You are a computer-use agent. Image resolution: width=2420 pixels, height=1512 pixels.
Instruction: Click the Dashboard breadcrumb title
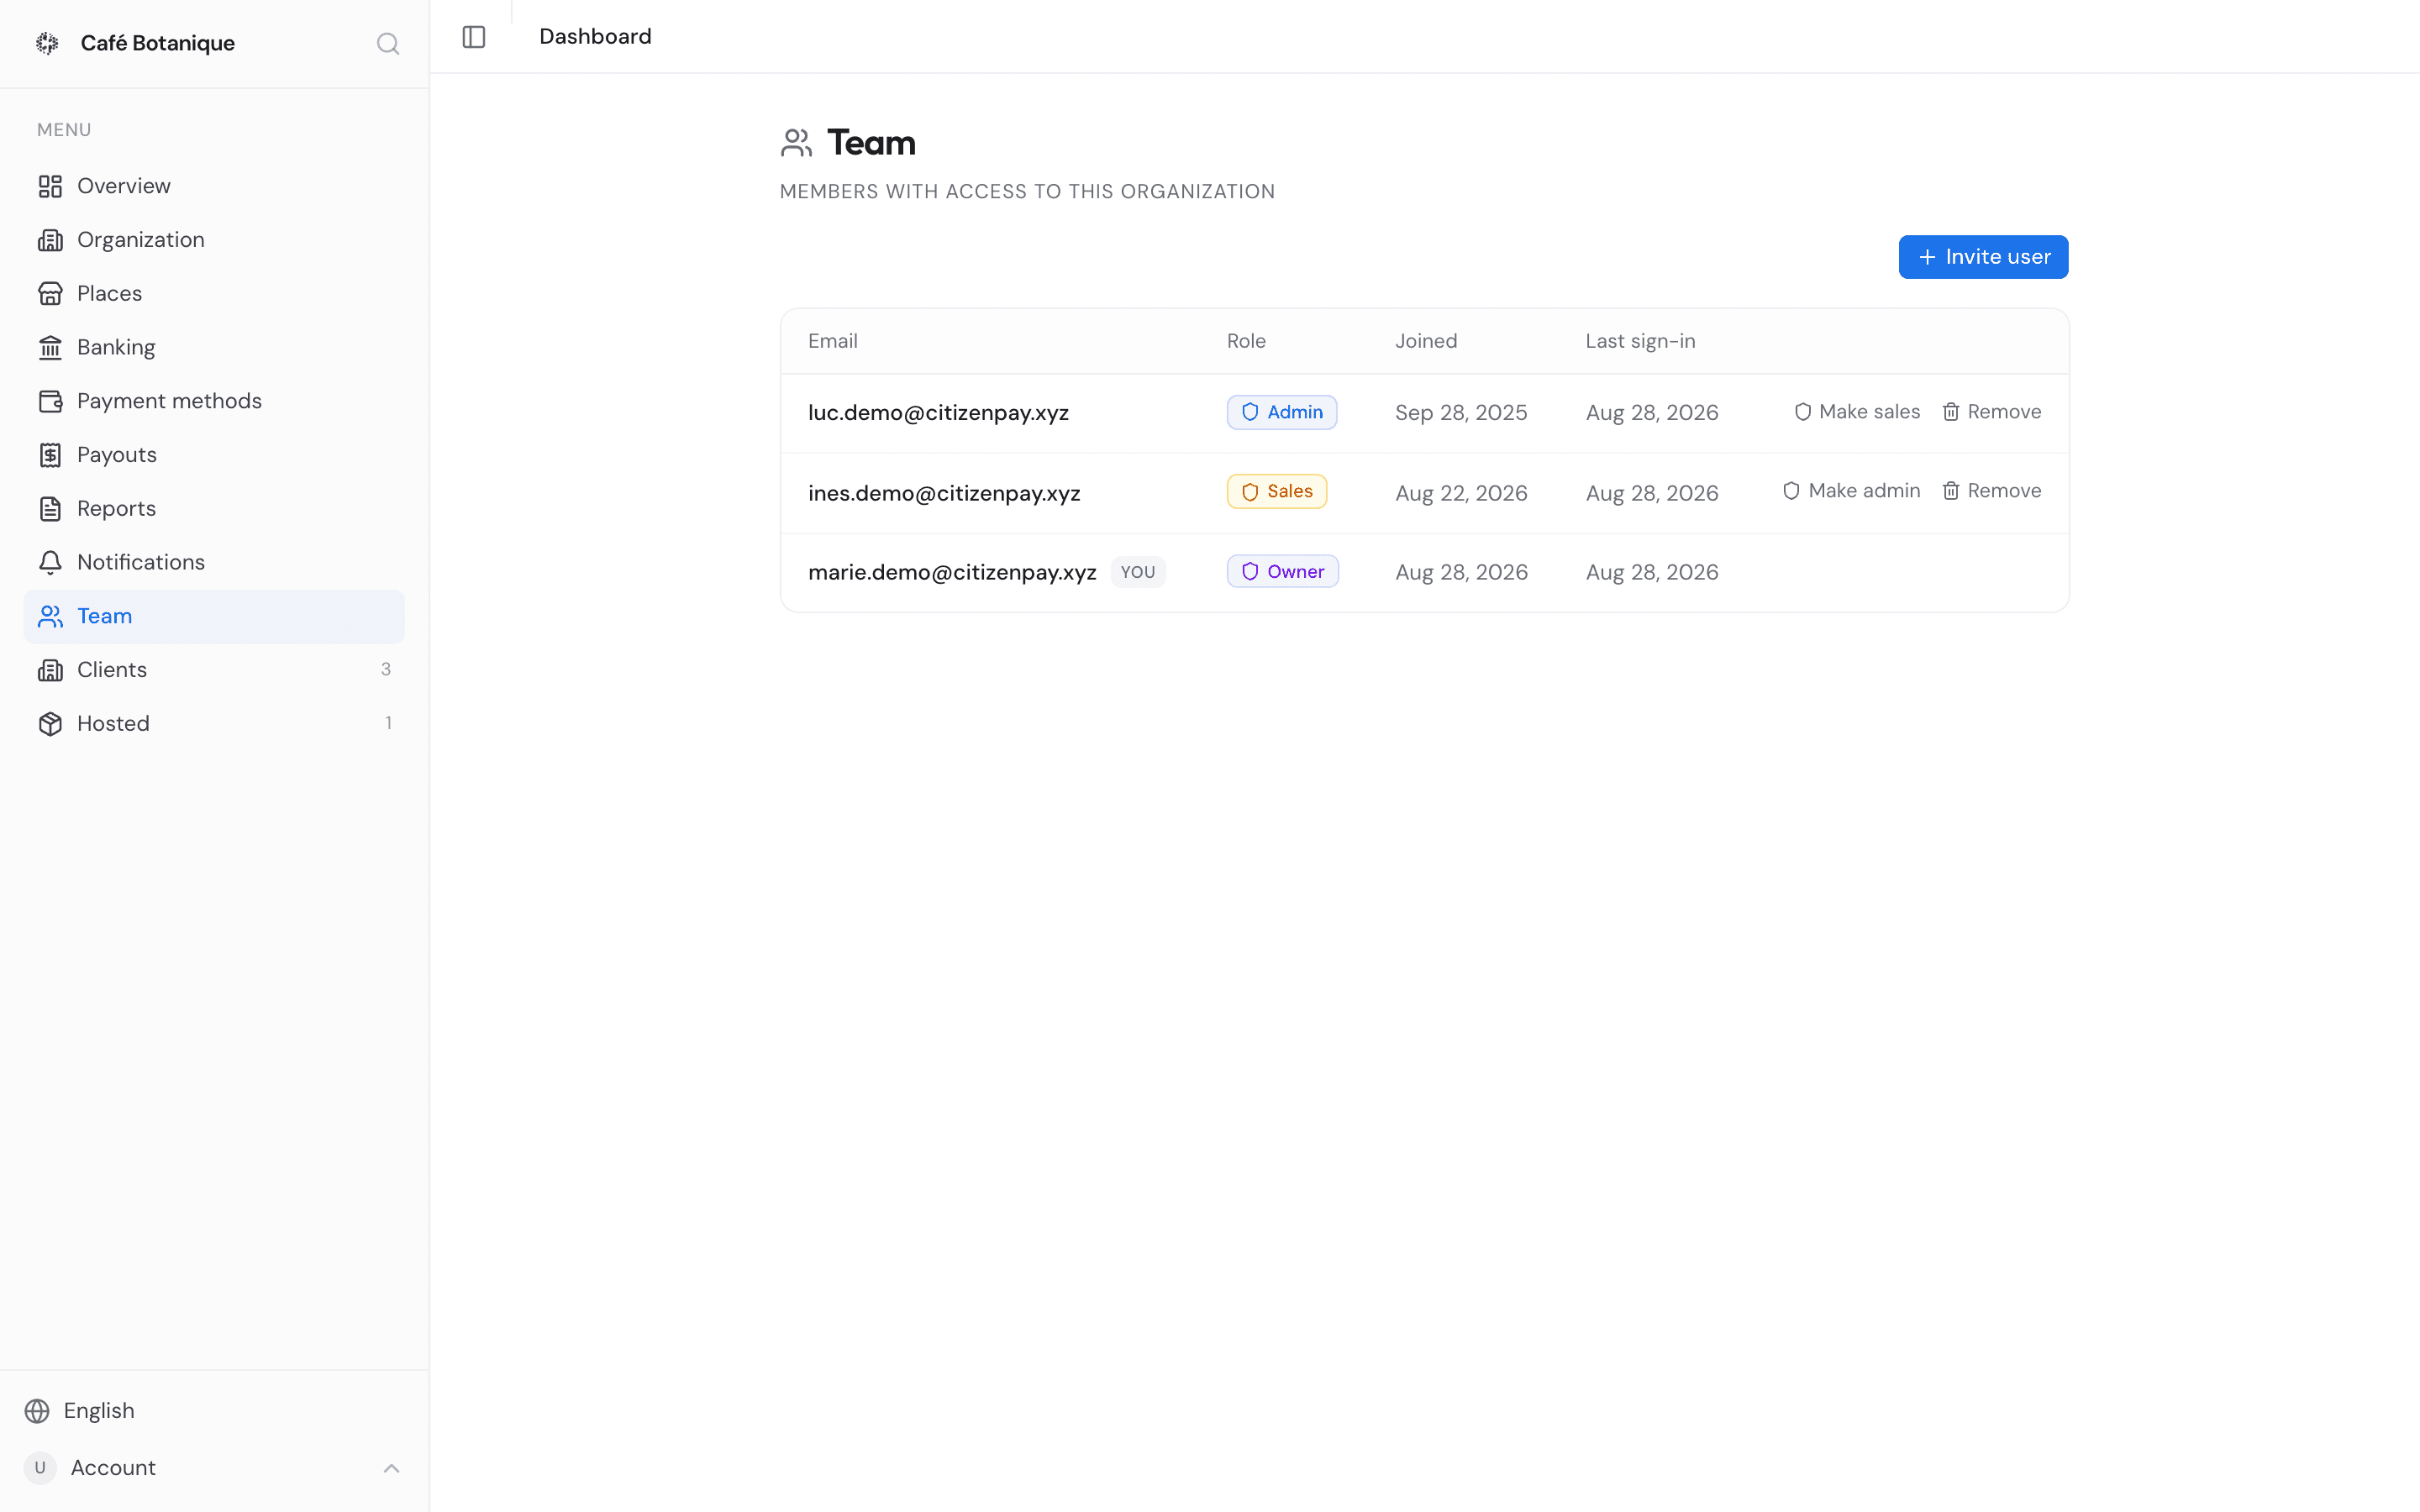595,37
